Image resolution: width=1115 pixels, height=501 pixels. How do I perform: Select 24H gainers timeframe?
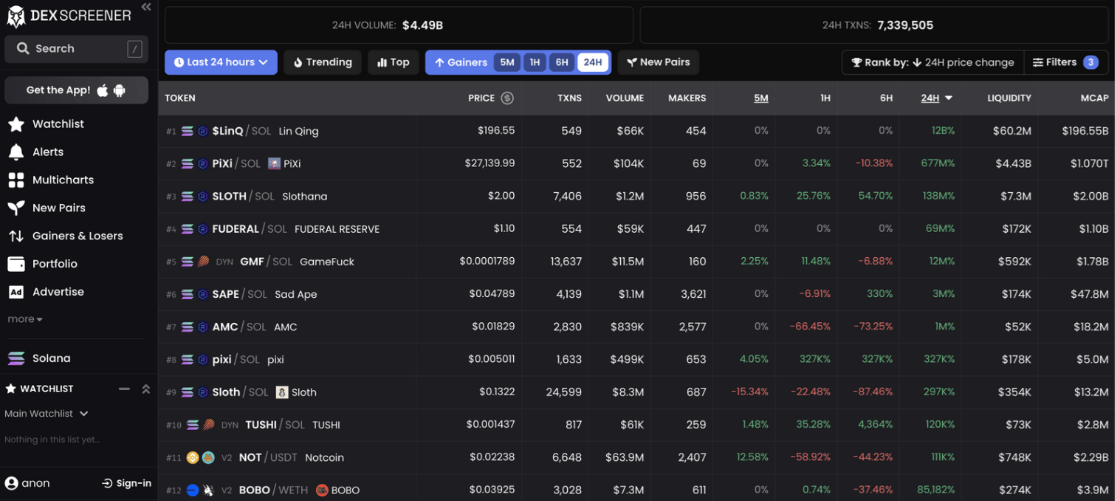[x=592, y=63]
